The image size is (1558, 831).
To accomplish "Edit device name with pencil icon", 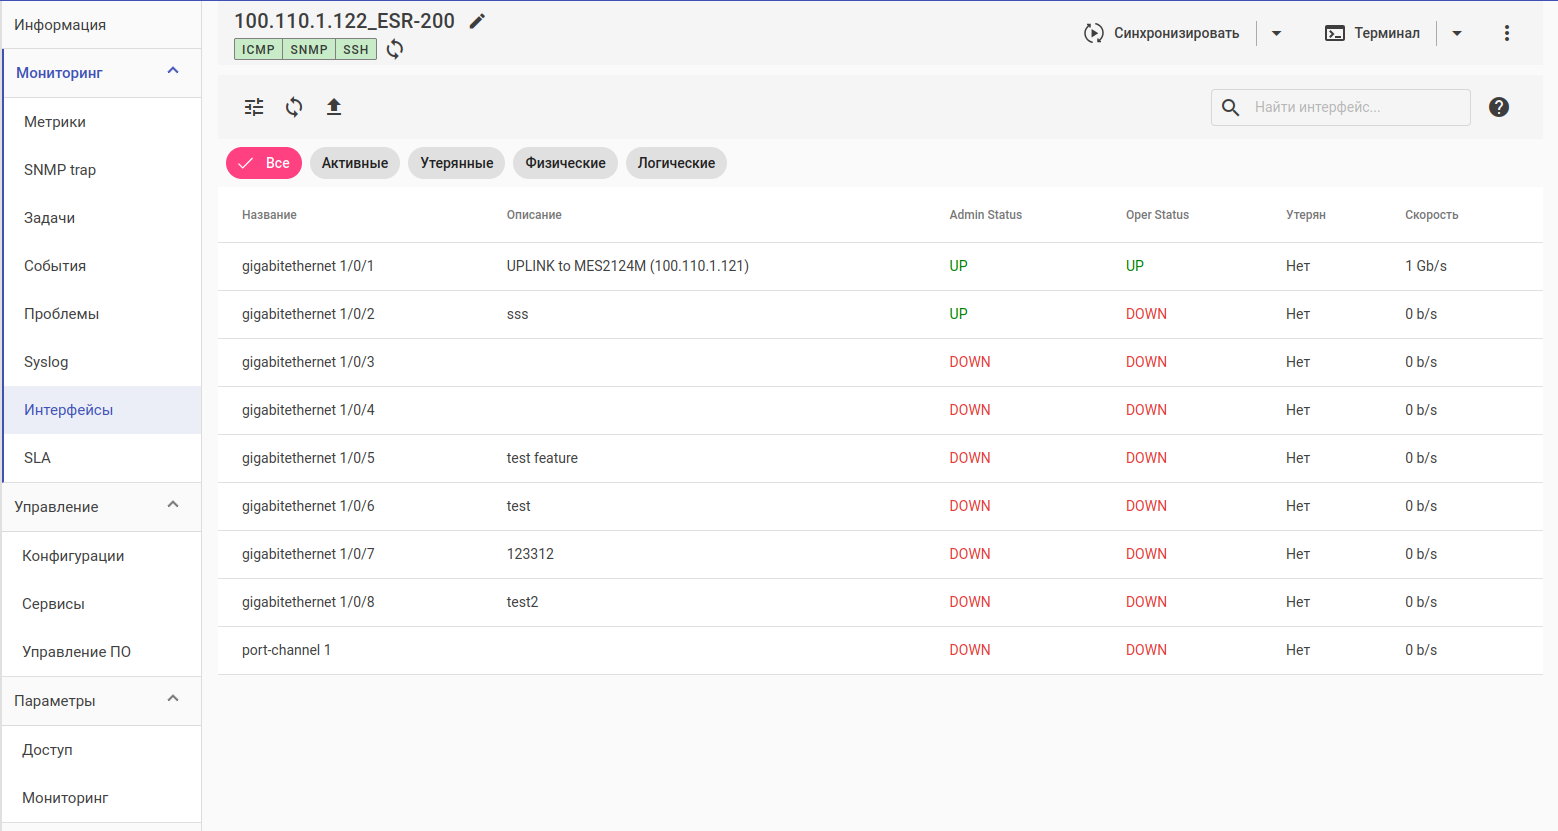I will point(478,21).
